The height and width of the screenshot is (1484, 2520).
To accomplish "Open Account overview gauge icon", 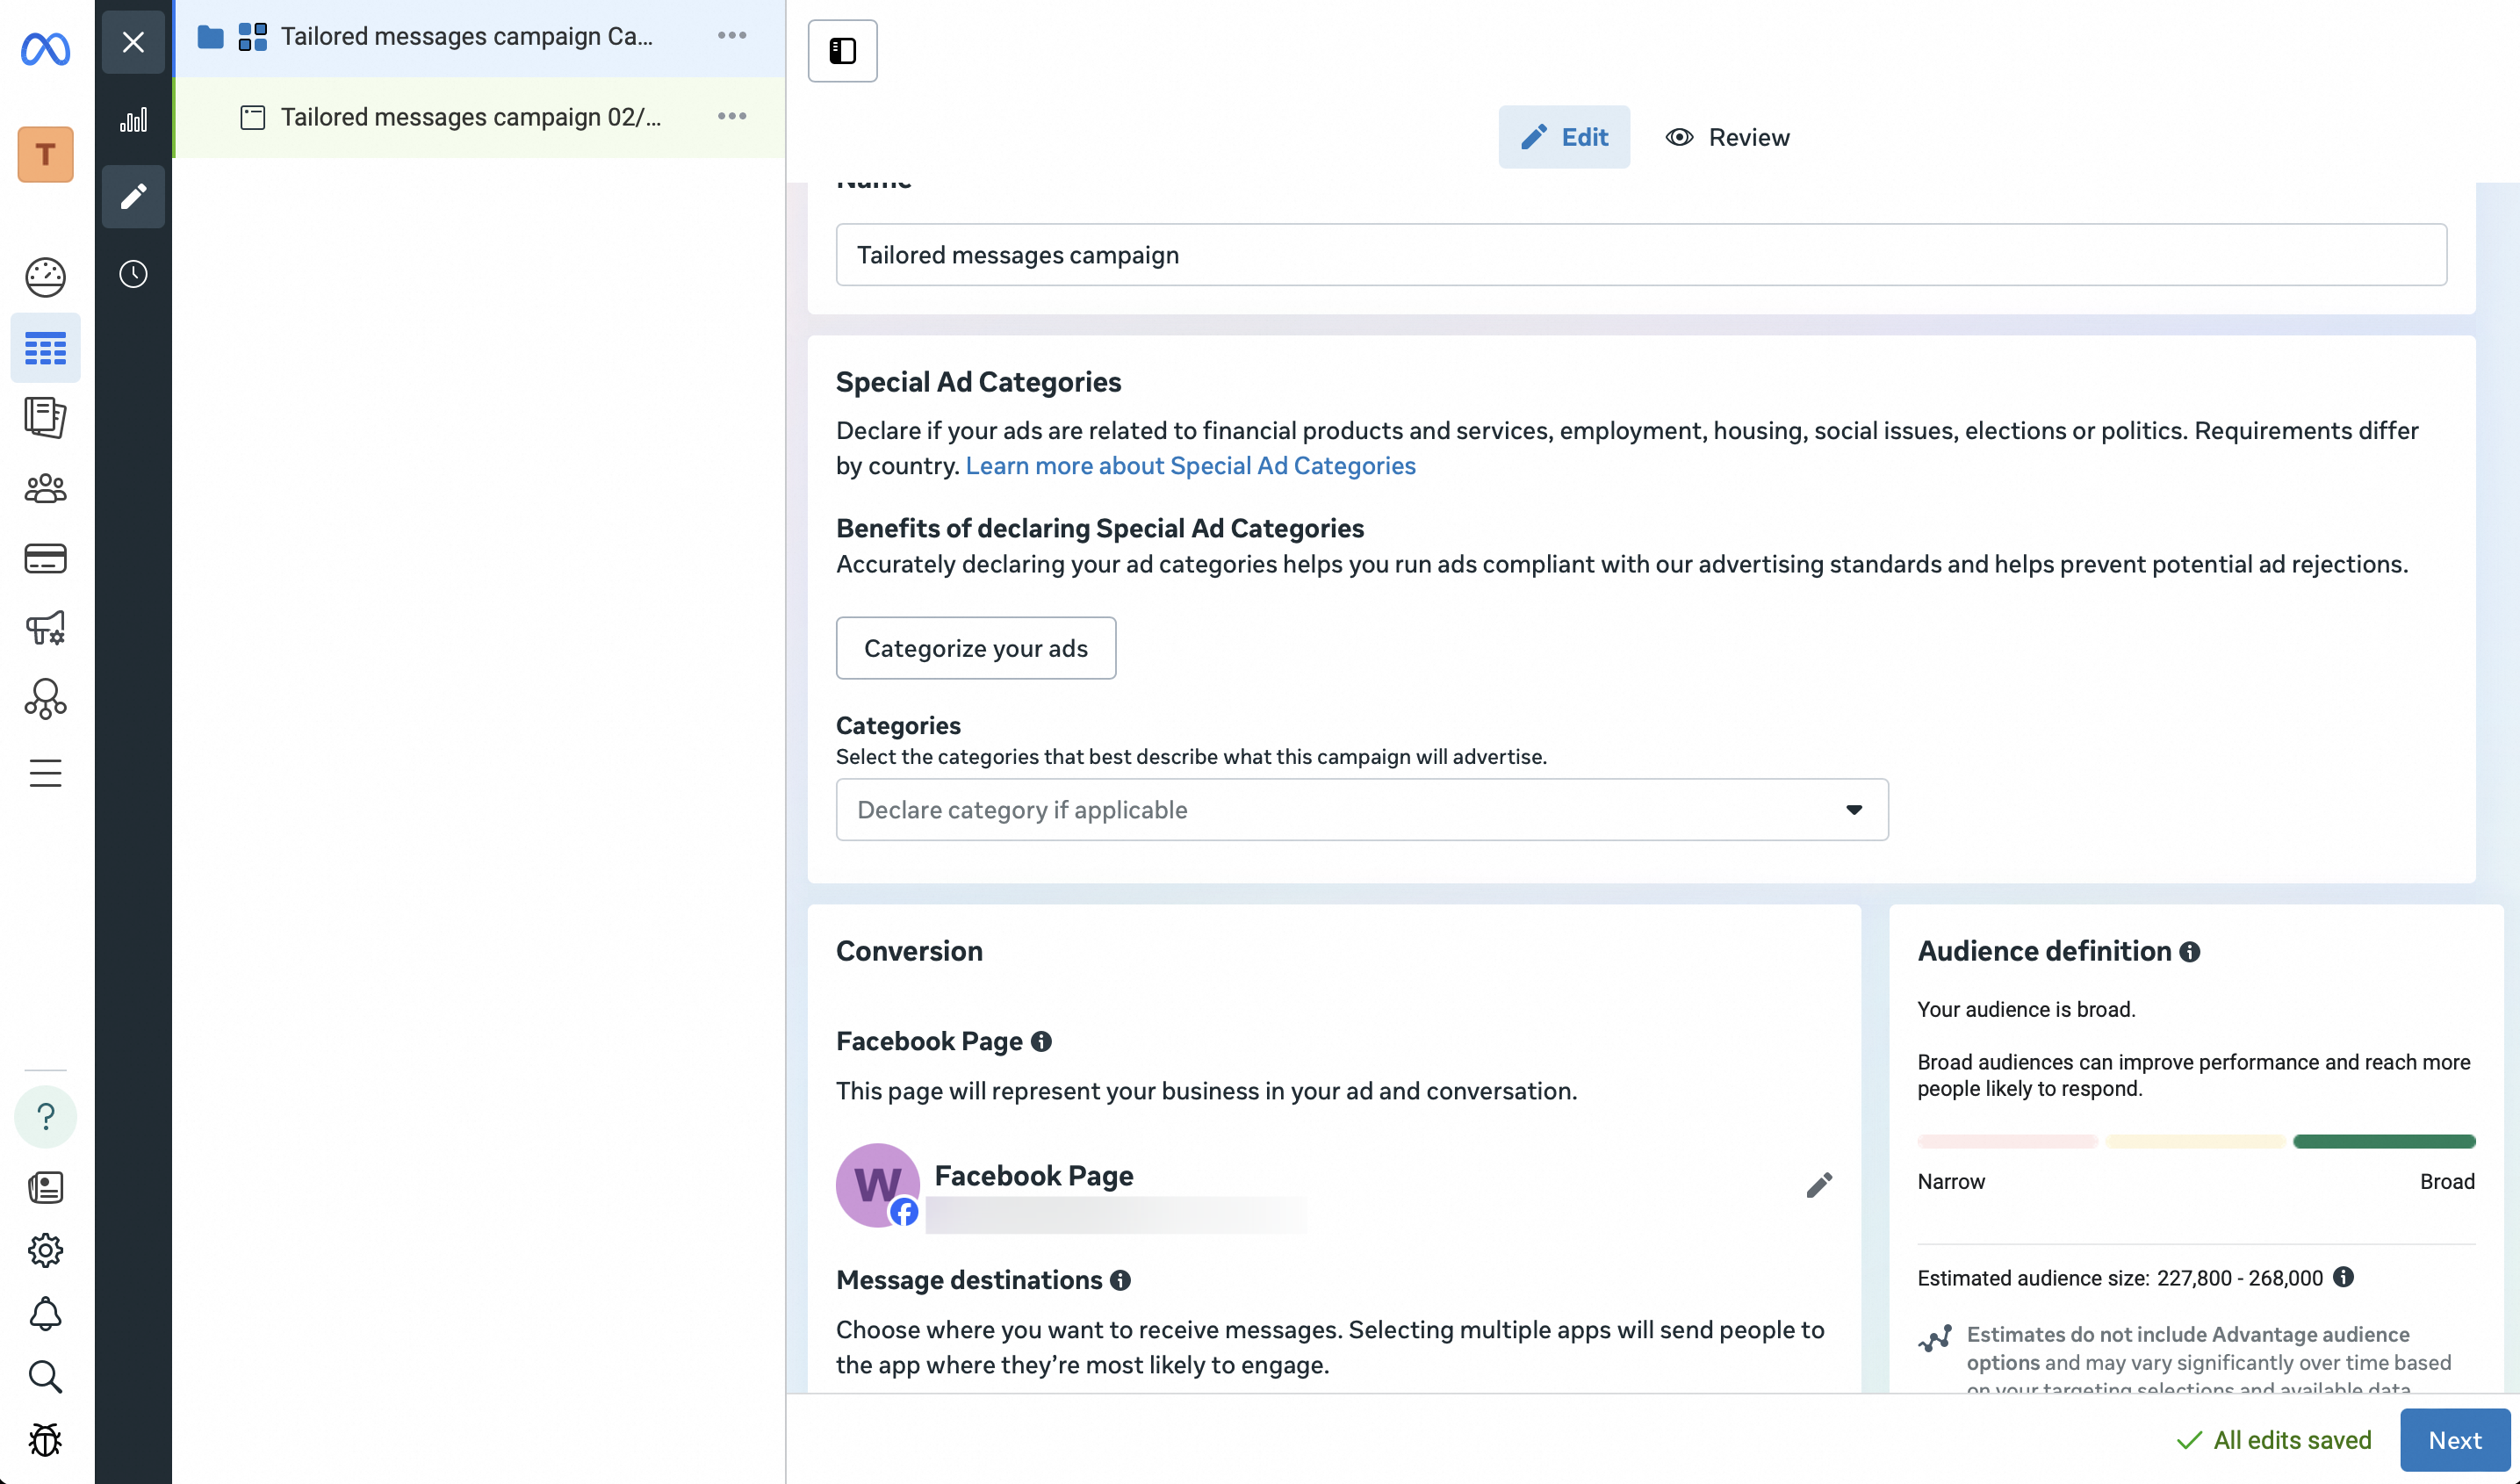I will coord(45,277).
